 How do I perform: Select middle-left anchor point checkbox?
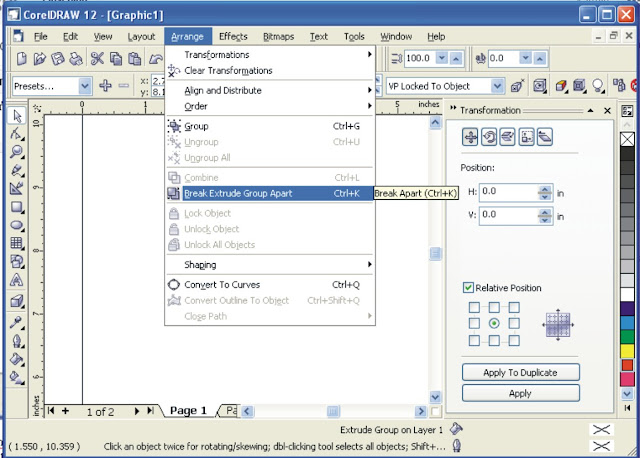(474, 323)
